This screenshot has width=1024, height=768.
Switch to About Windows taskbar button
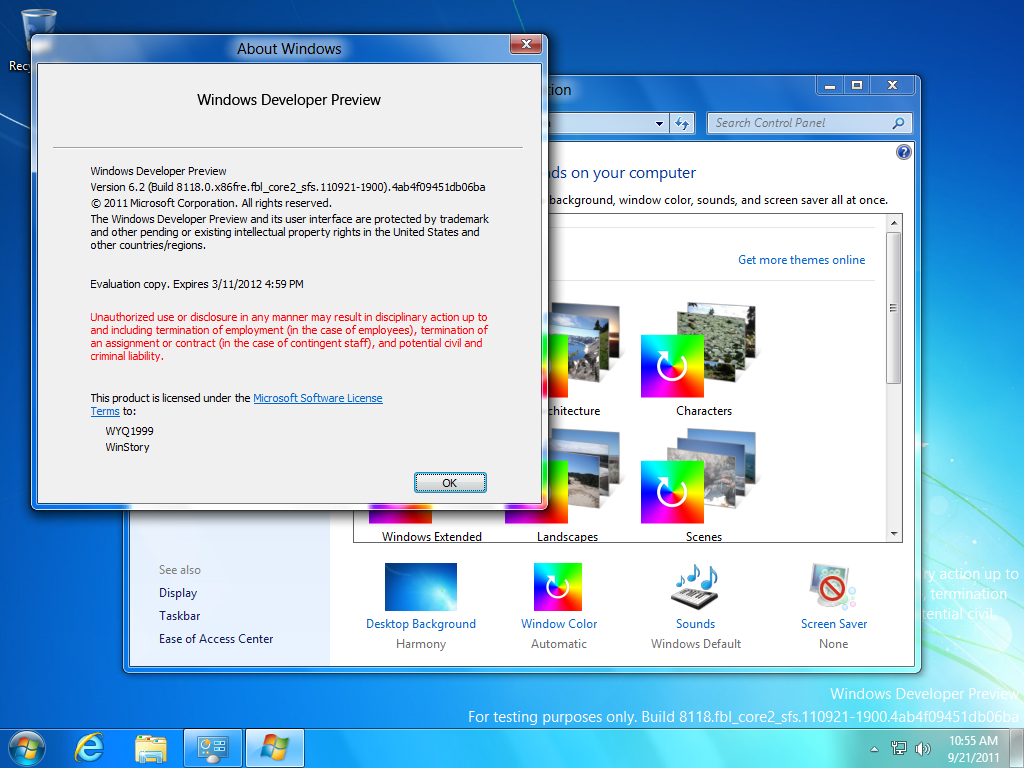(275, 748)
